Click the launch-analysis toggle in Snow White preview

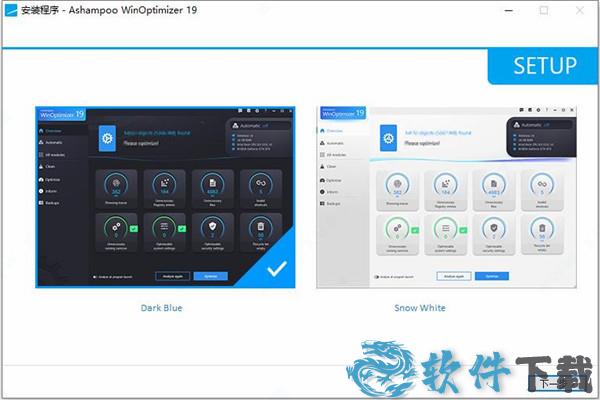point(377,276)
